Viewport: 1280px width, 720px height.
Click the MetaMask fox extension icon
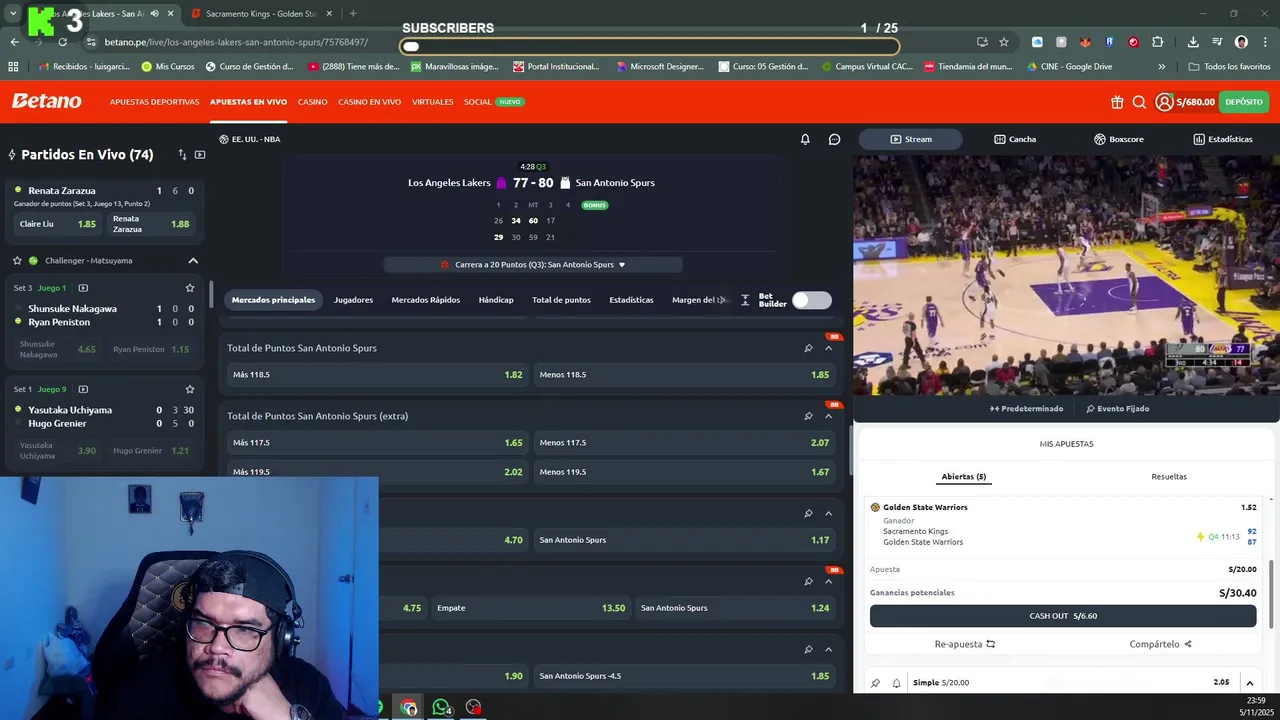point(1085,42)
